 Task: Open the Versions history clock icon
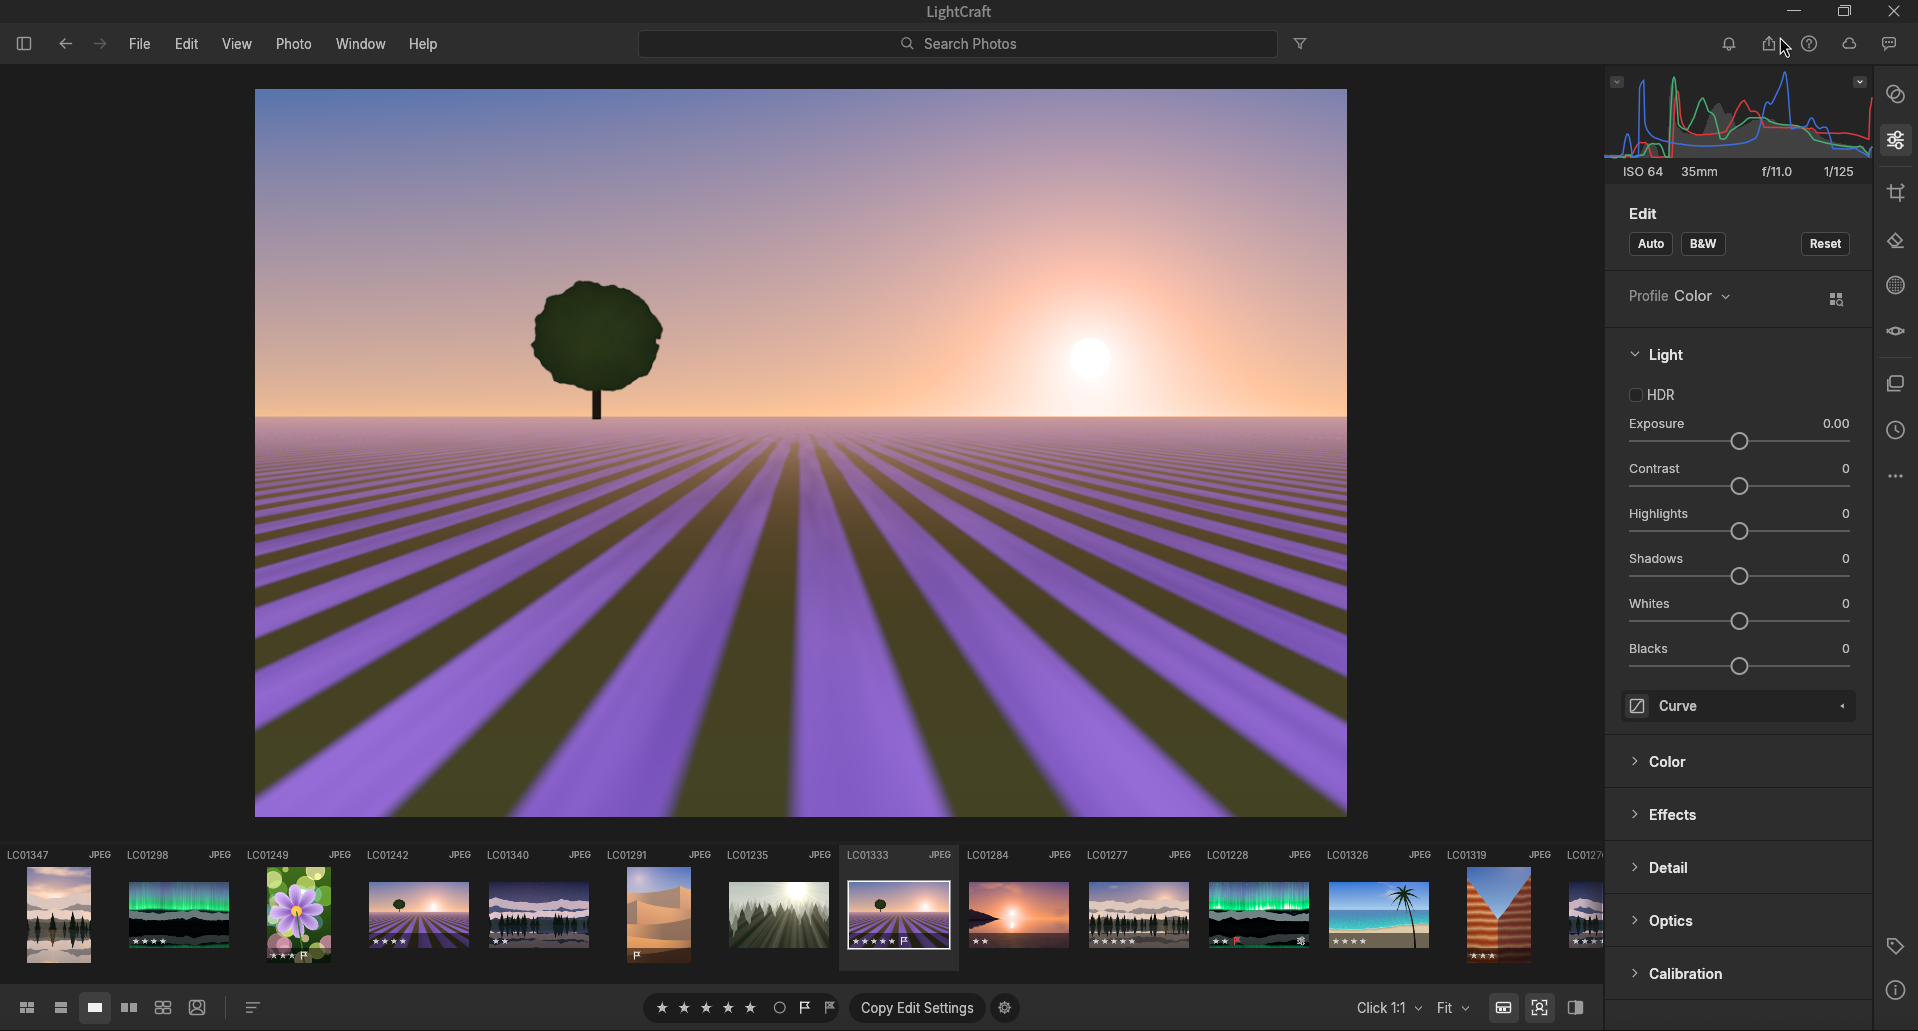(x=1896, y=431)
